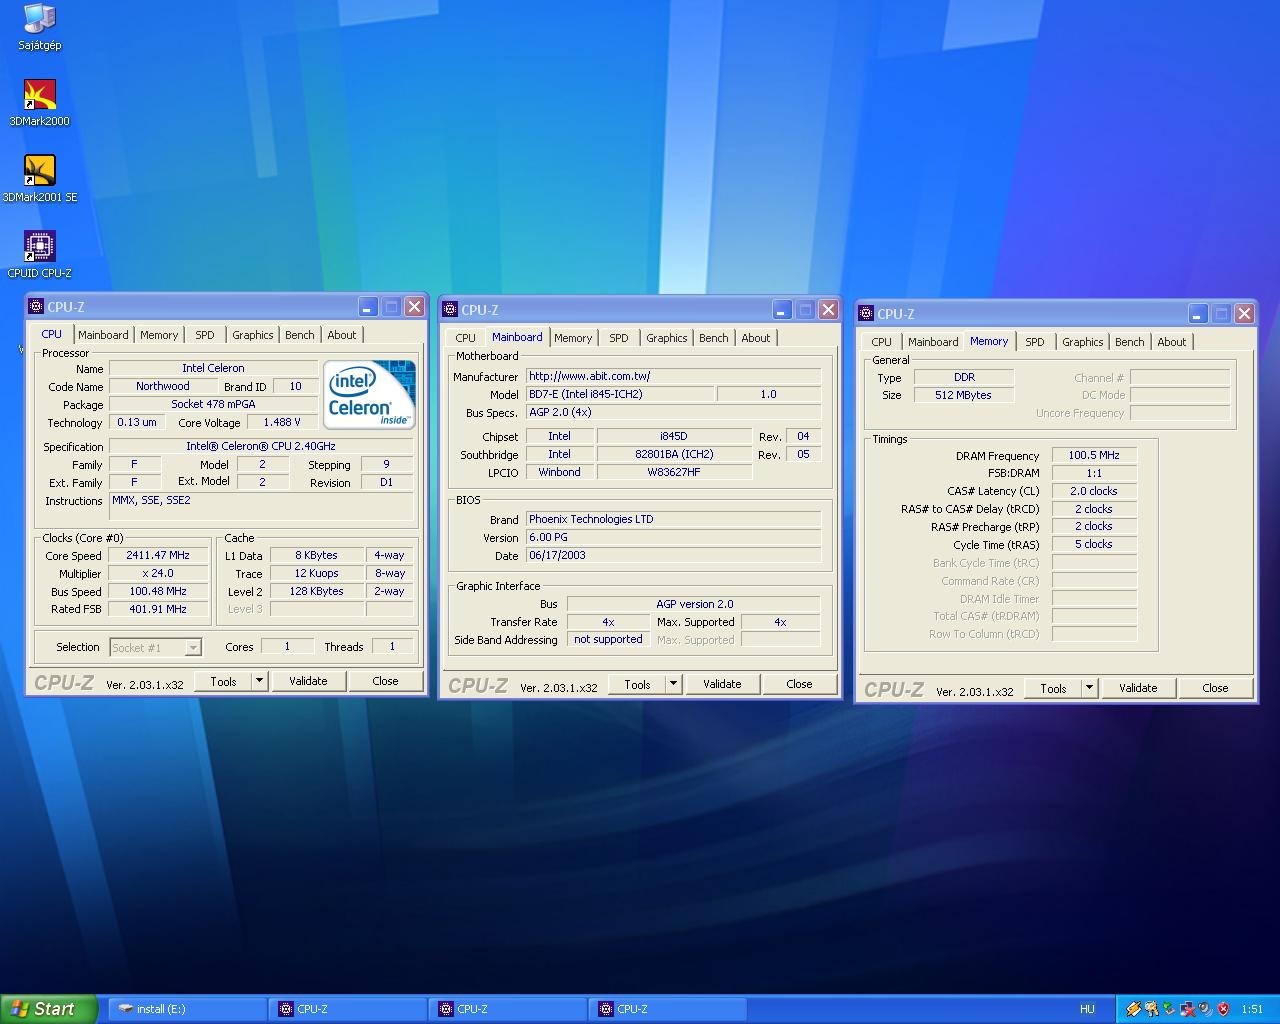
Task: Minimize the CPU-Z CPU window
Action: click(368, 307)
